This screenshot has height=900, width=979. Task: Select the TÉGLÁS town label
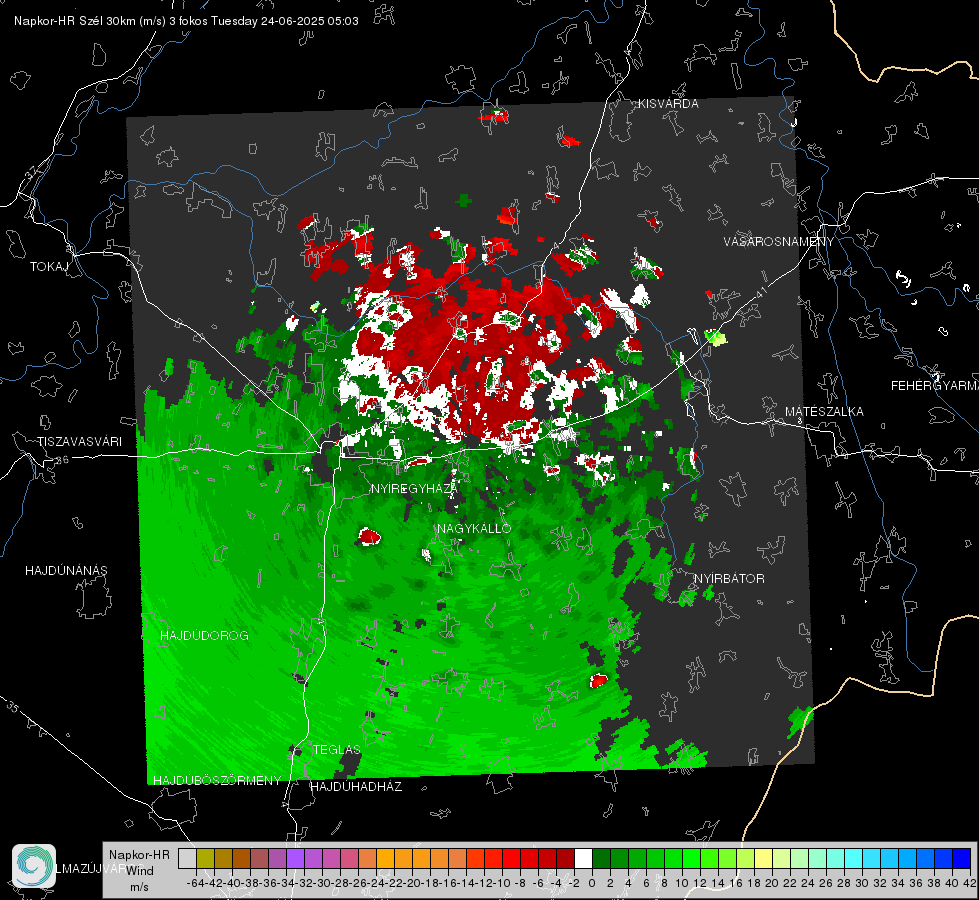coord(337,749)
